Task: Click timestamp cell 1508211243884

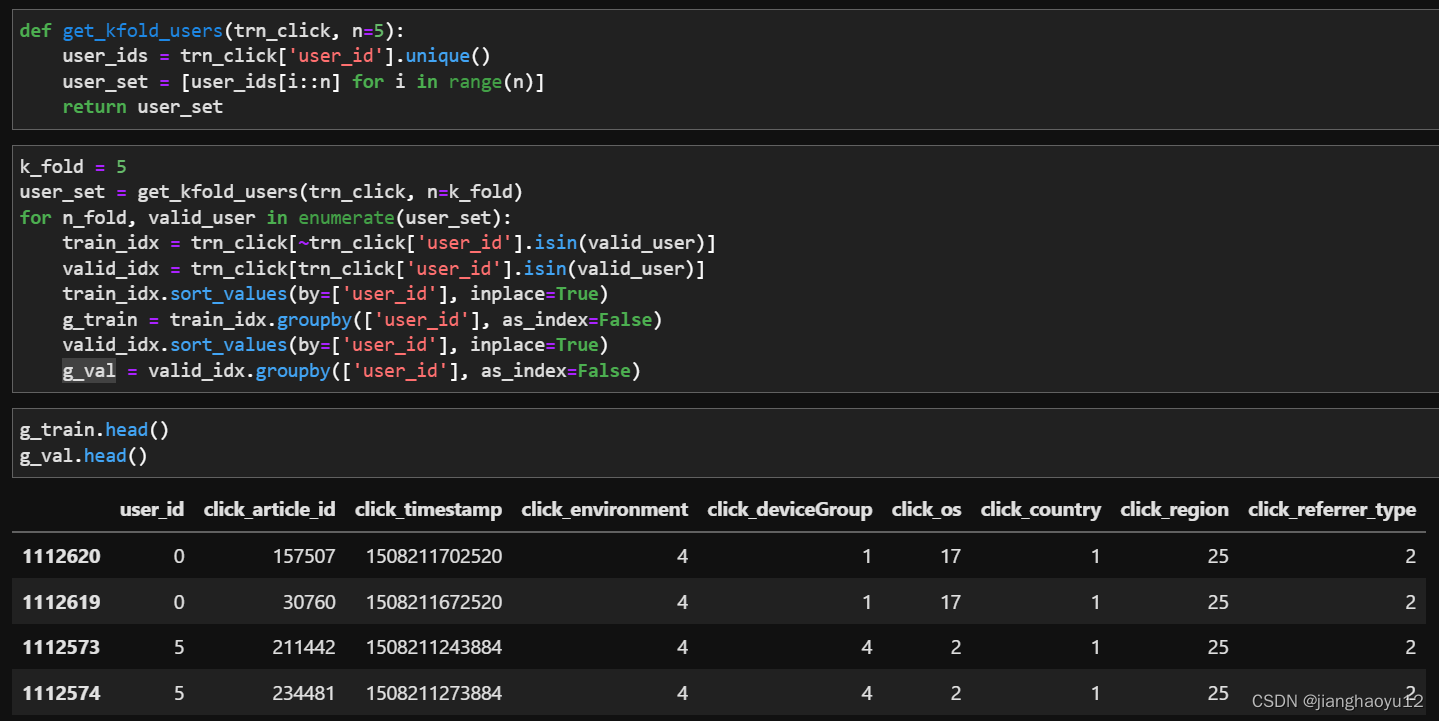Action: (x=434, y=648)
